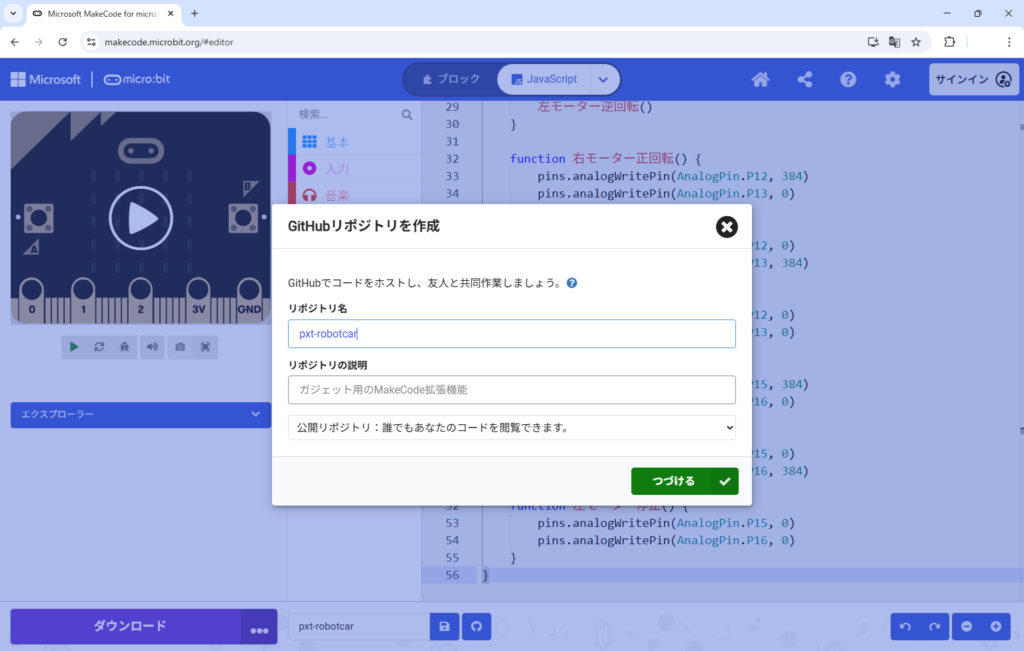The height and width of the screenshot is (651, 1024).
Task: Go to the Home screen icon
Action: [x=760, y=80]
